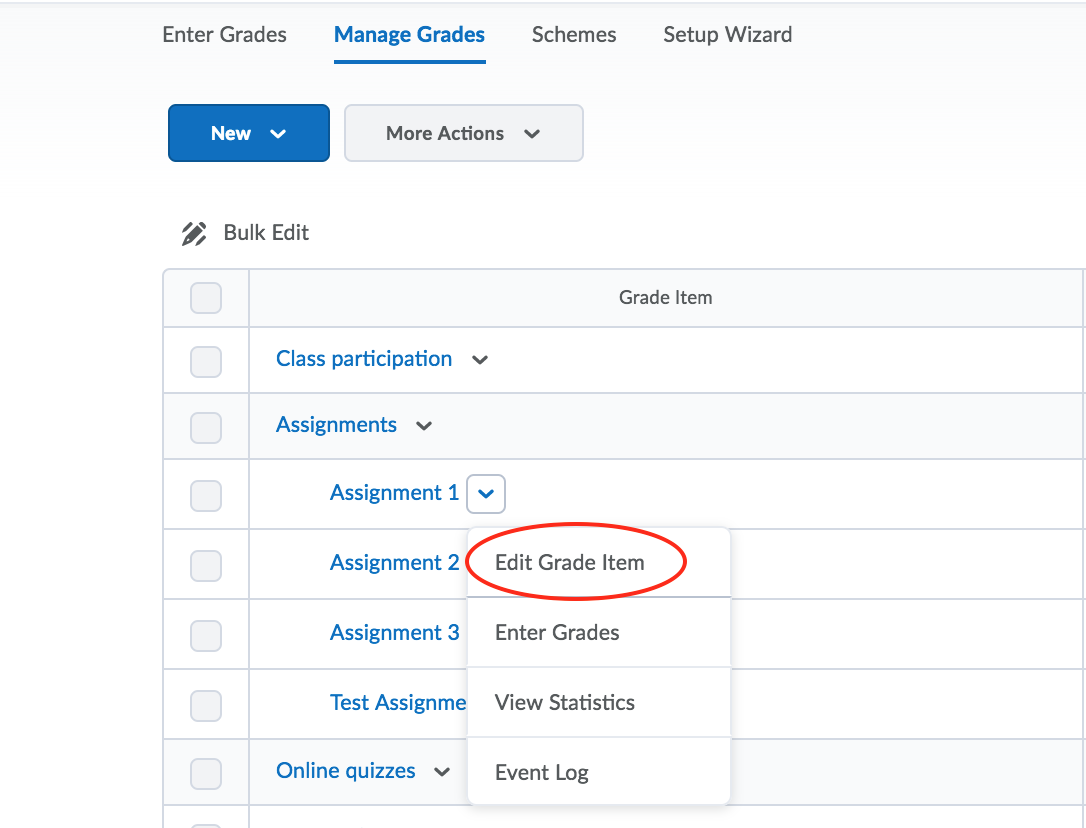The width and height of the screenshot is (1086, 828).
Task: Toggle the select-all checkbox in header
Action: tap(206, 298)
